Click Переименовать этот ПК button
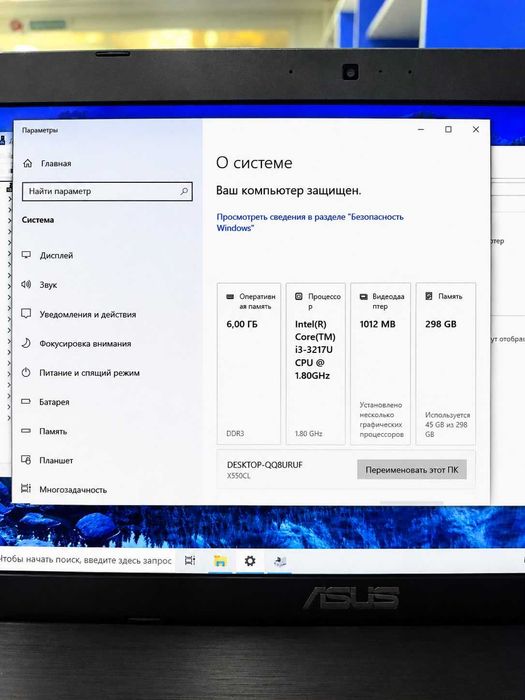The width and height of the screenshot is (525, 700). coord(412,470)
